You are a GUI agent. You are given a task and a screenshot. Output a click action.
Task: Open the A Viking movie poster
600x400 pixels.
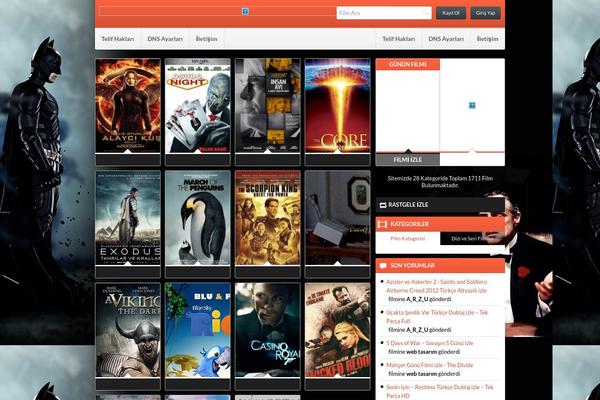128,330
